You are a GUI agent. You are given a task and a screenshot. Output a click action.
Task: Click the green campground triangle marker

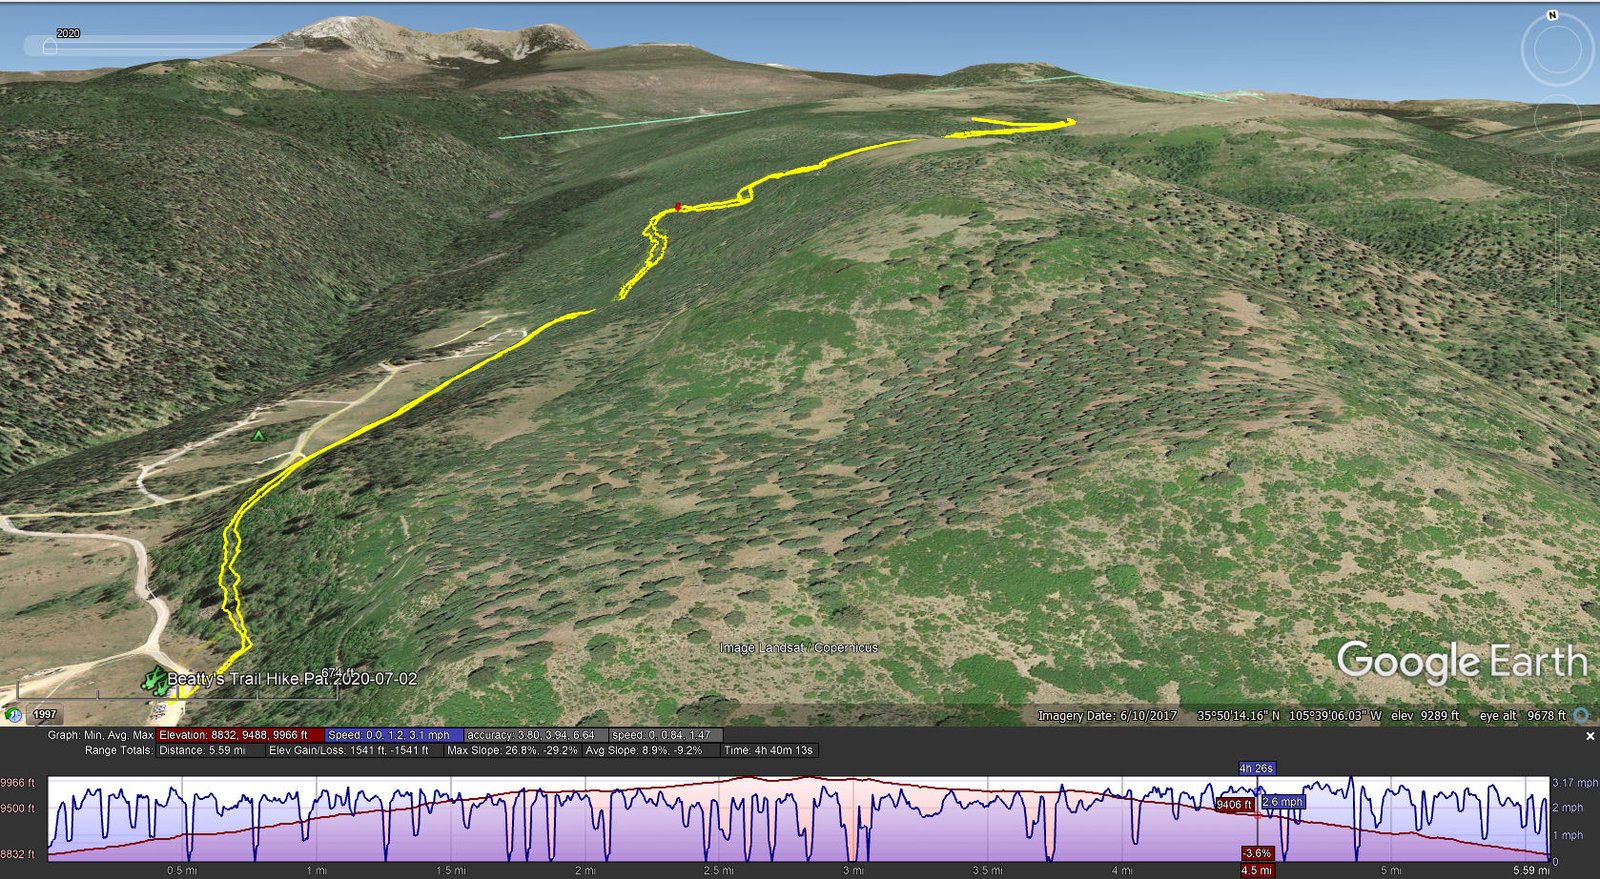coord(259,436)
